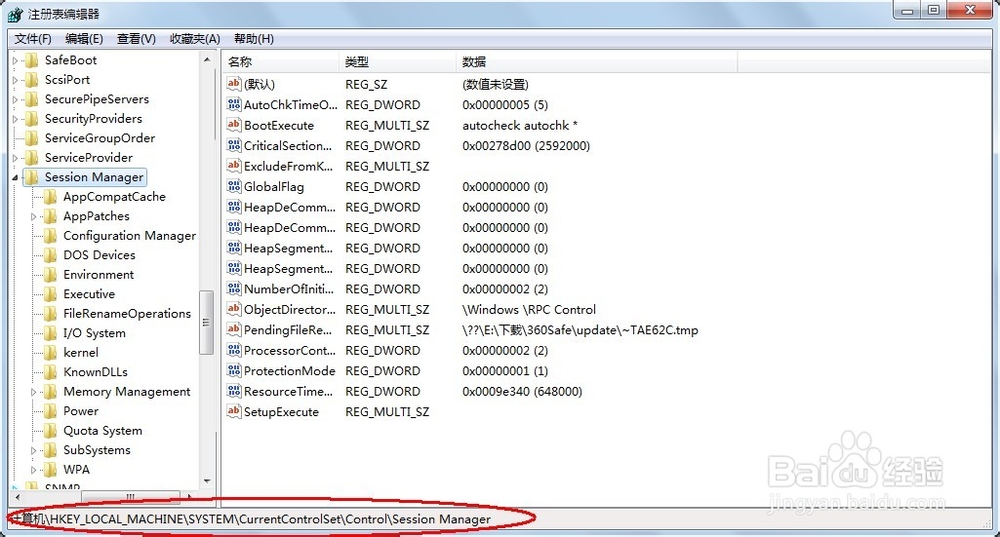Click the Executive folder icon
This screenshot has width=1000, height=537.
pos(50,294)
